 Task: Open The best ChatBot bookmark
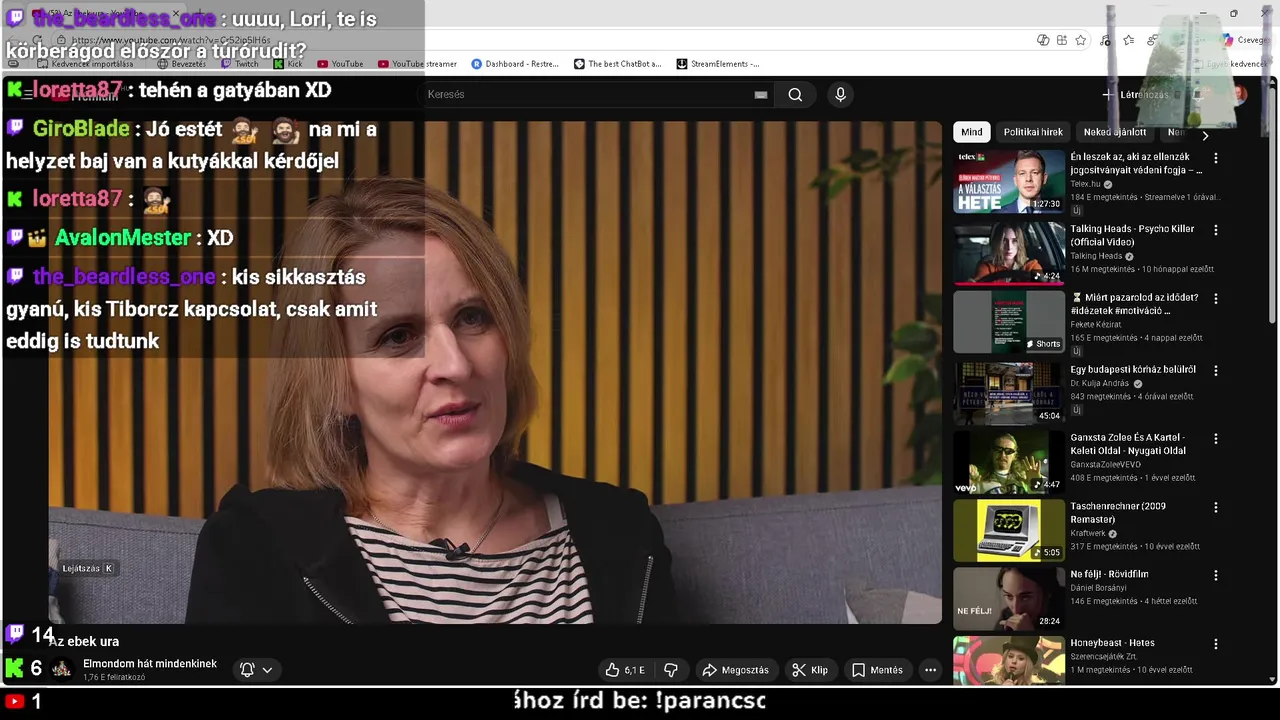[618, 64]
